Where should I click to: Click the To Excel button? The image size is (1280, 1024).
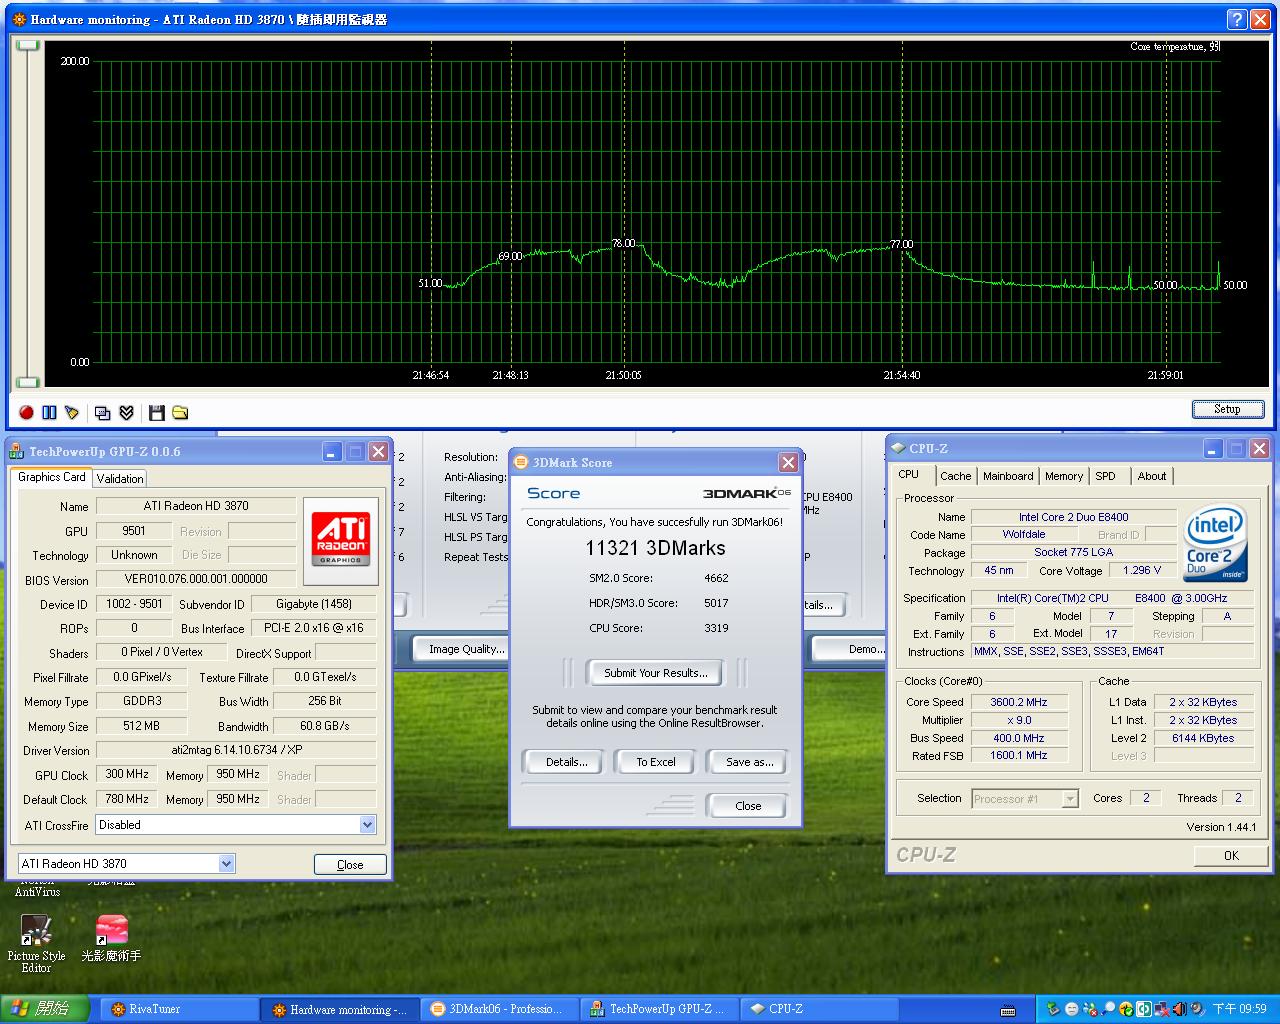(656, 762)
